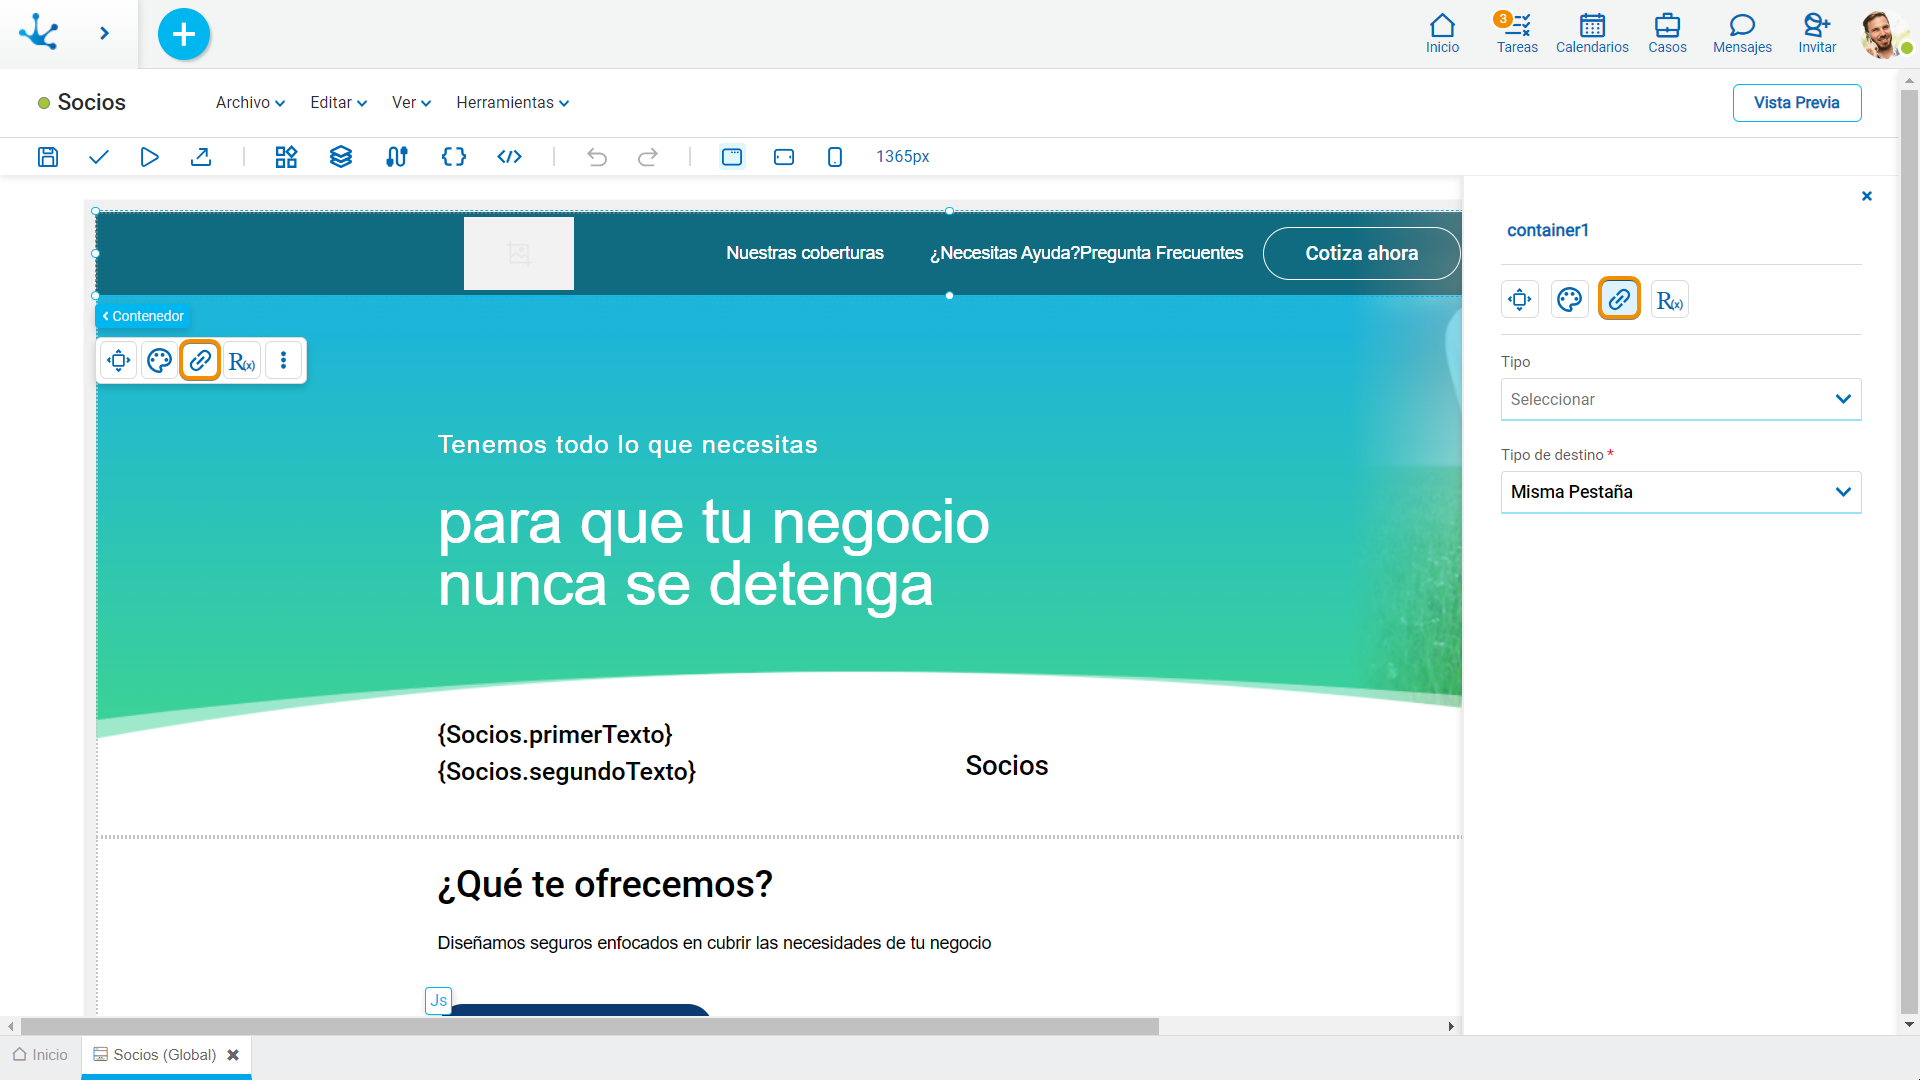Open layout position tab in properties panel
The width and height of the screenshot is (1920, 1080).
1520,299
